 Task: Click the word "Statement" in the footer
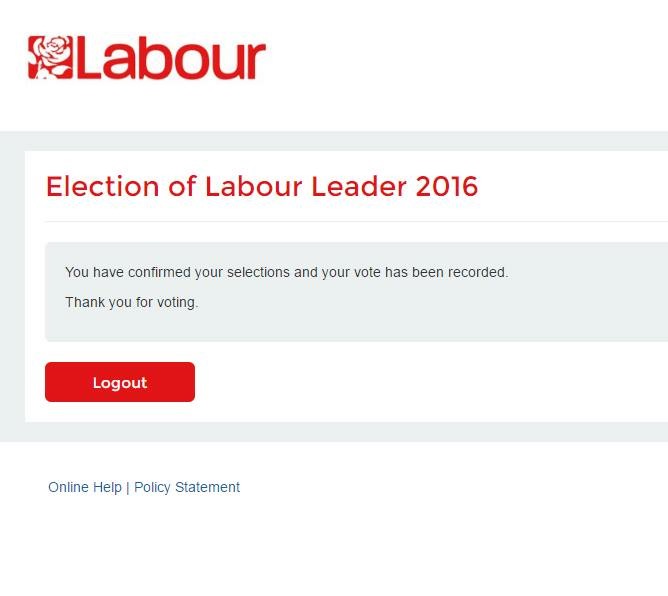pyautogui.click(x=207, y=487)
